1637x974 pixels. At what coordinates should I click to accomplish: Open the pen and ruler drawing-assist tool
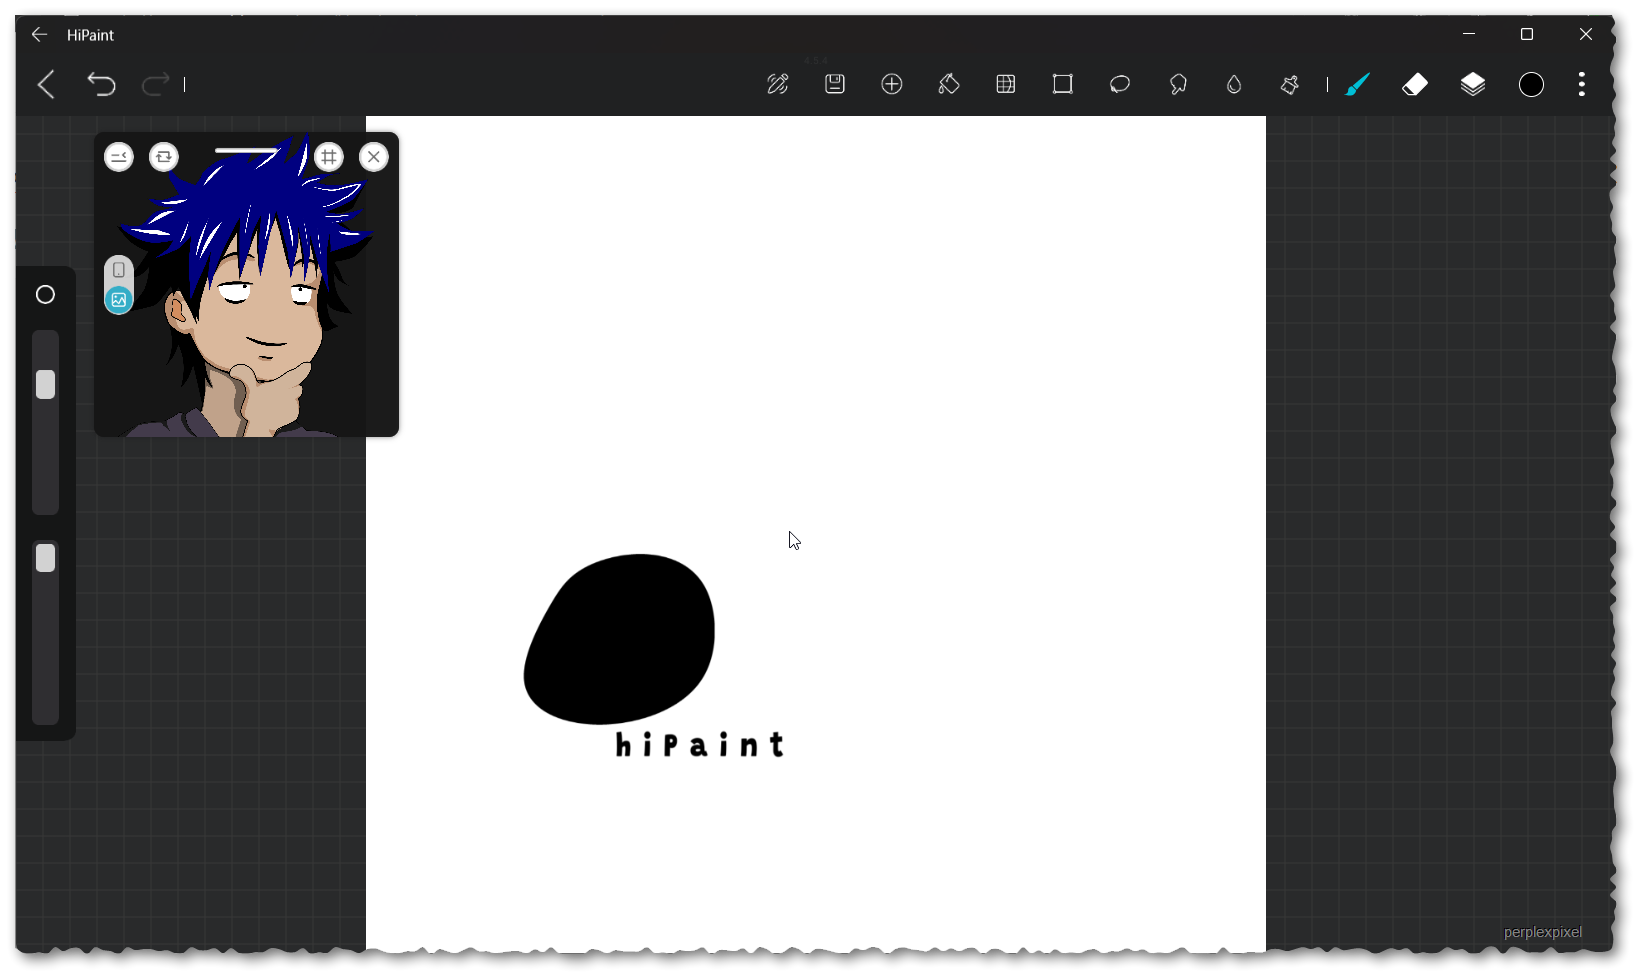coord(778,85)
